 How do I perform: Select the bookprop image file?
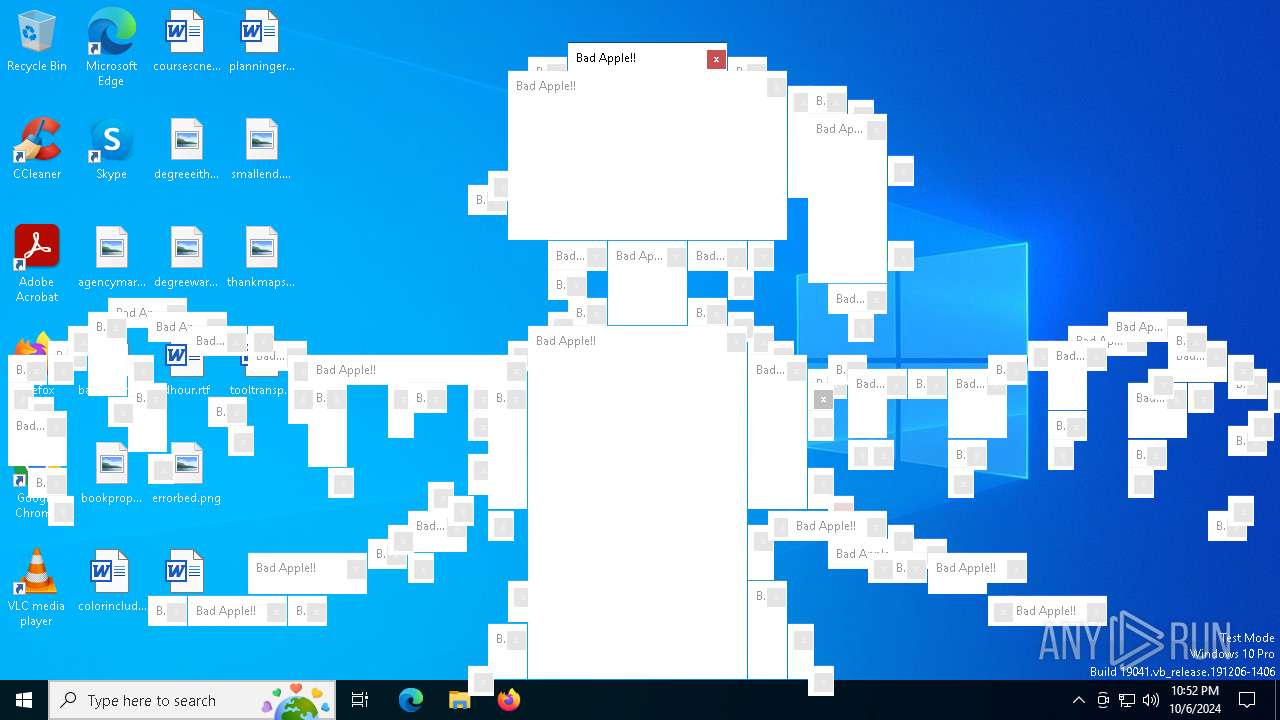[112, 473]
